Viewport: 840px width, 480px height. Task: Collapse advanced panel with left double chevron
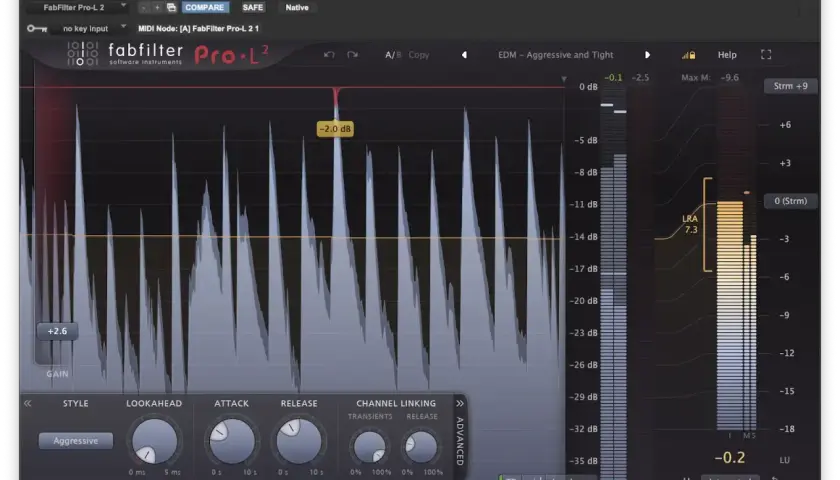click(27, 403)
